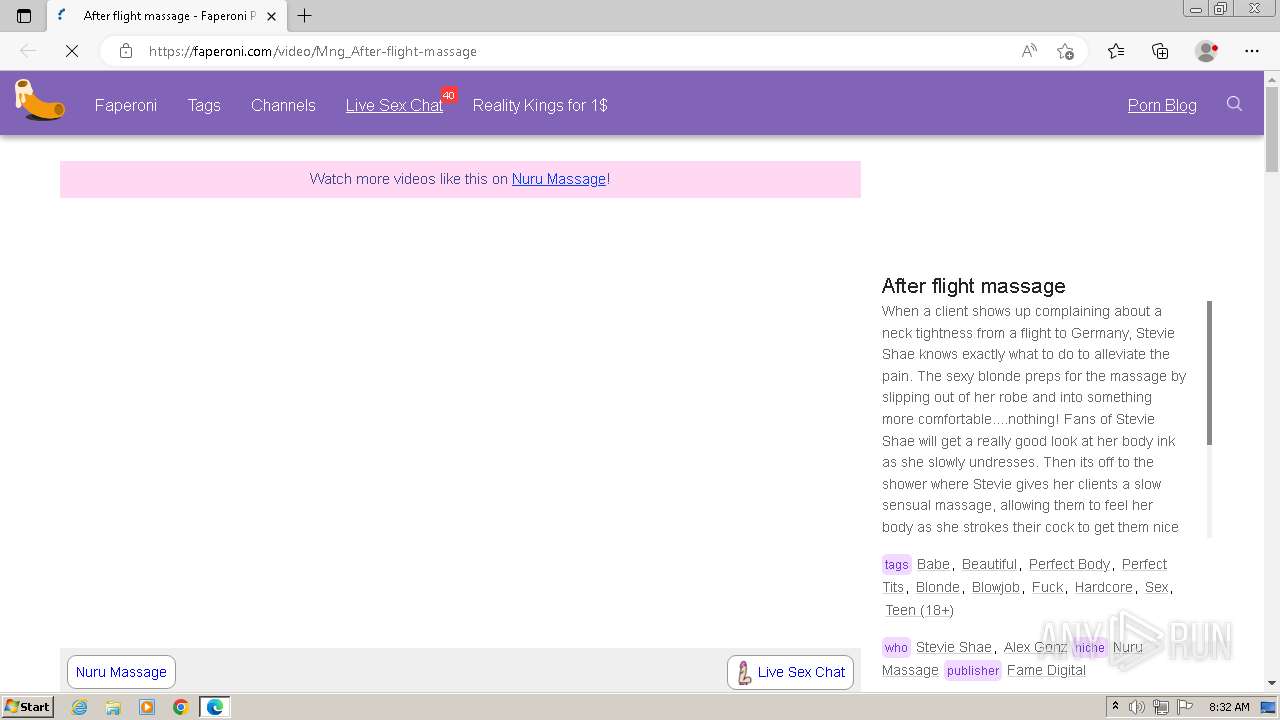Select the Blonde tag
The width and height of the screenshot is (1280, 720).
938,587
